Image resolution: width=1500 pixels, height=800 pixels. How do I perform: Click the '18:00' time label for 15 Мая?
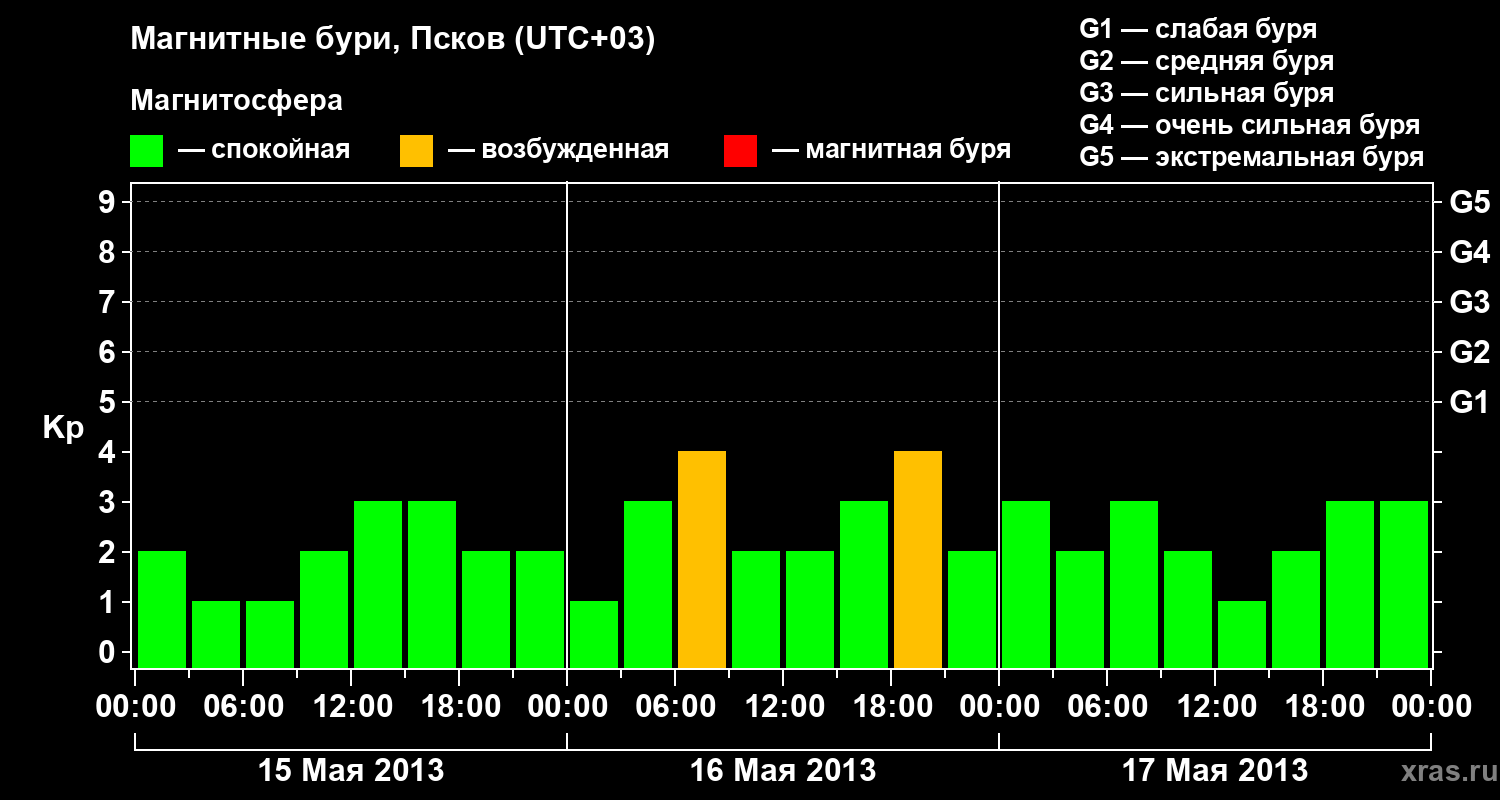point(459,707)
